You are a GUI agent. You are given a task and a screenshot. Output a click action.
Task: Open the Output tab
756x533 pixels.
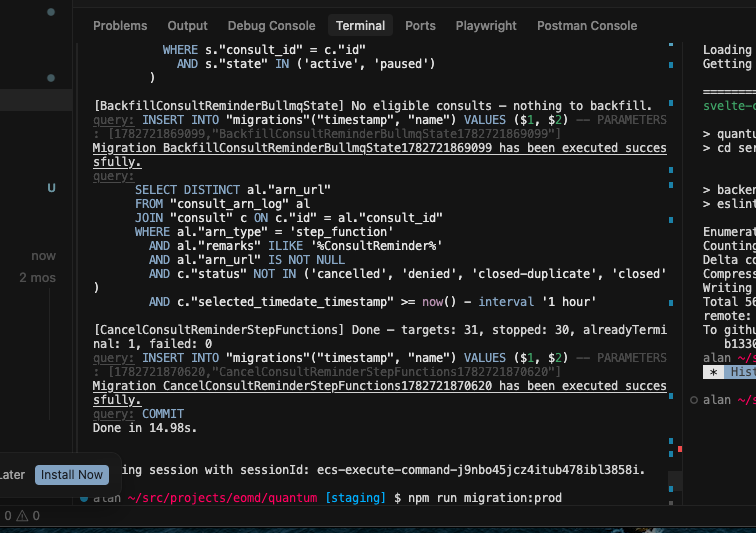[x=187, y=26]
